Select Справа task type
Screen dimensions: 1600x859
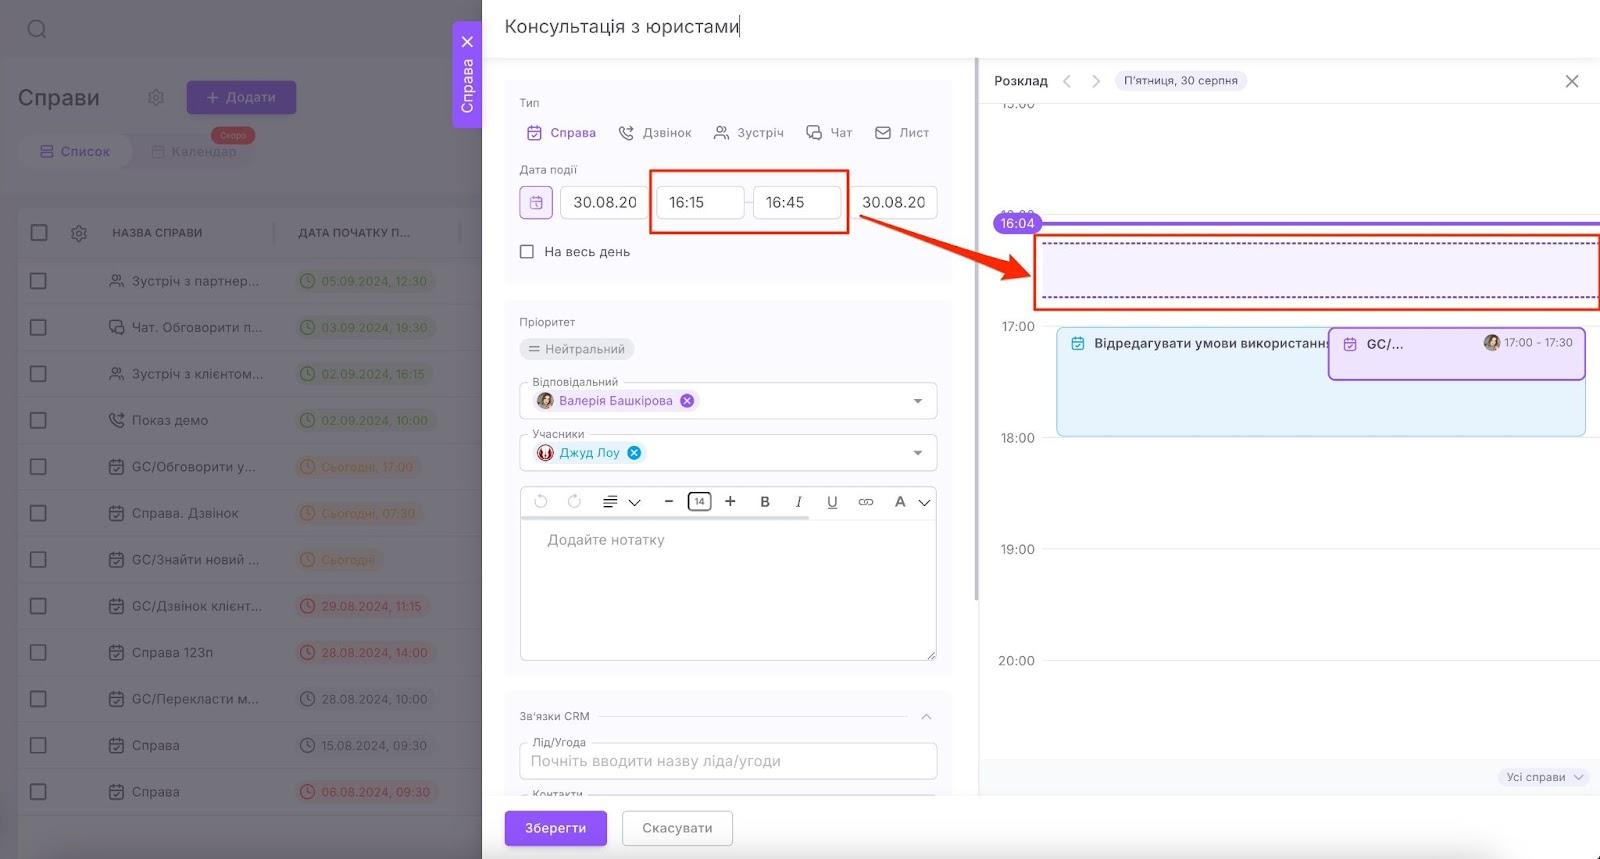561,133
